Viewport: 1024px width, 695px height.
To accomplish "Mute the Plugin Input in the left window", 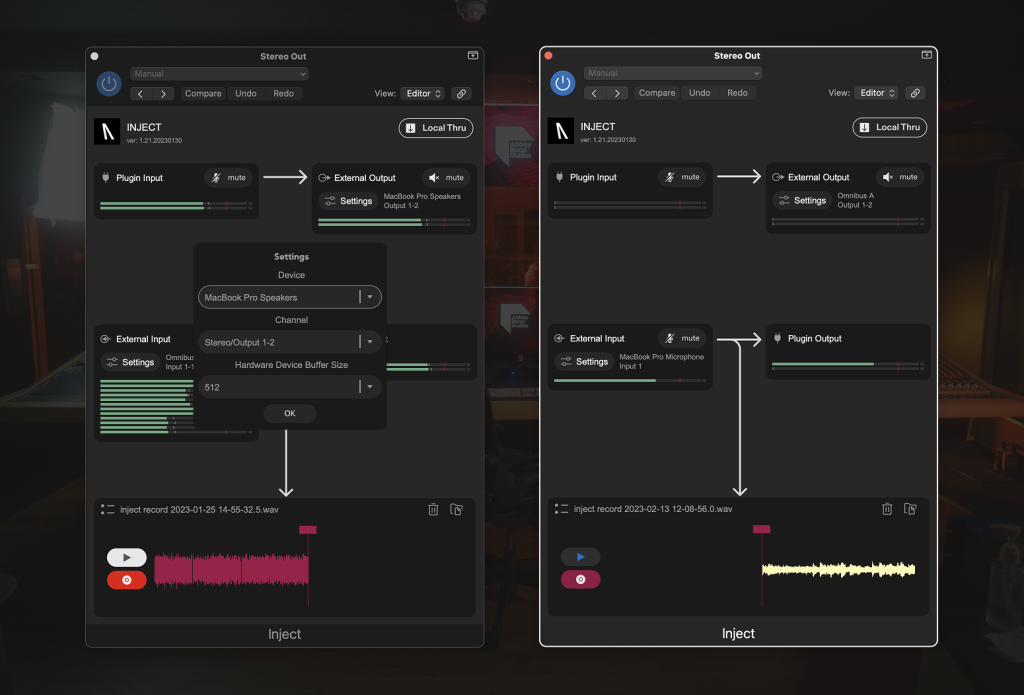I will tap(228, 177).
